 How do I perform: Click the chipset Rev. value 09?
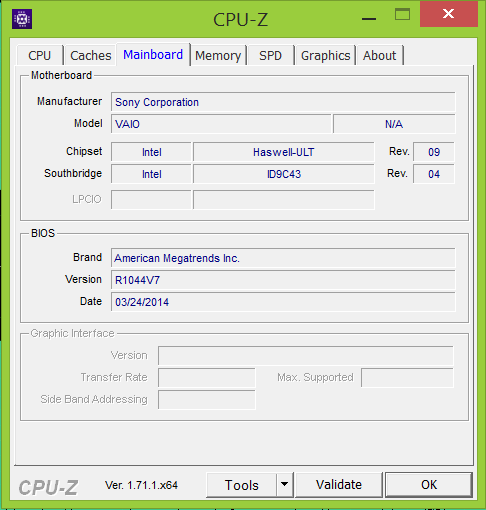coord(434,152)
